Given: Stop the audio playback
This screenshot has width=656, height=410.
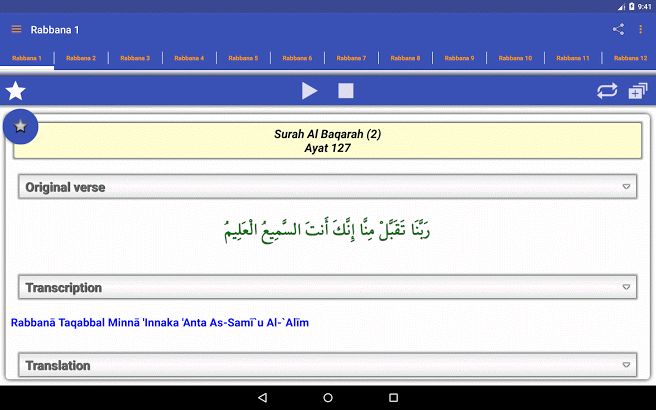Looking at the screenshot, I should [346, 91].
